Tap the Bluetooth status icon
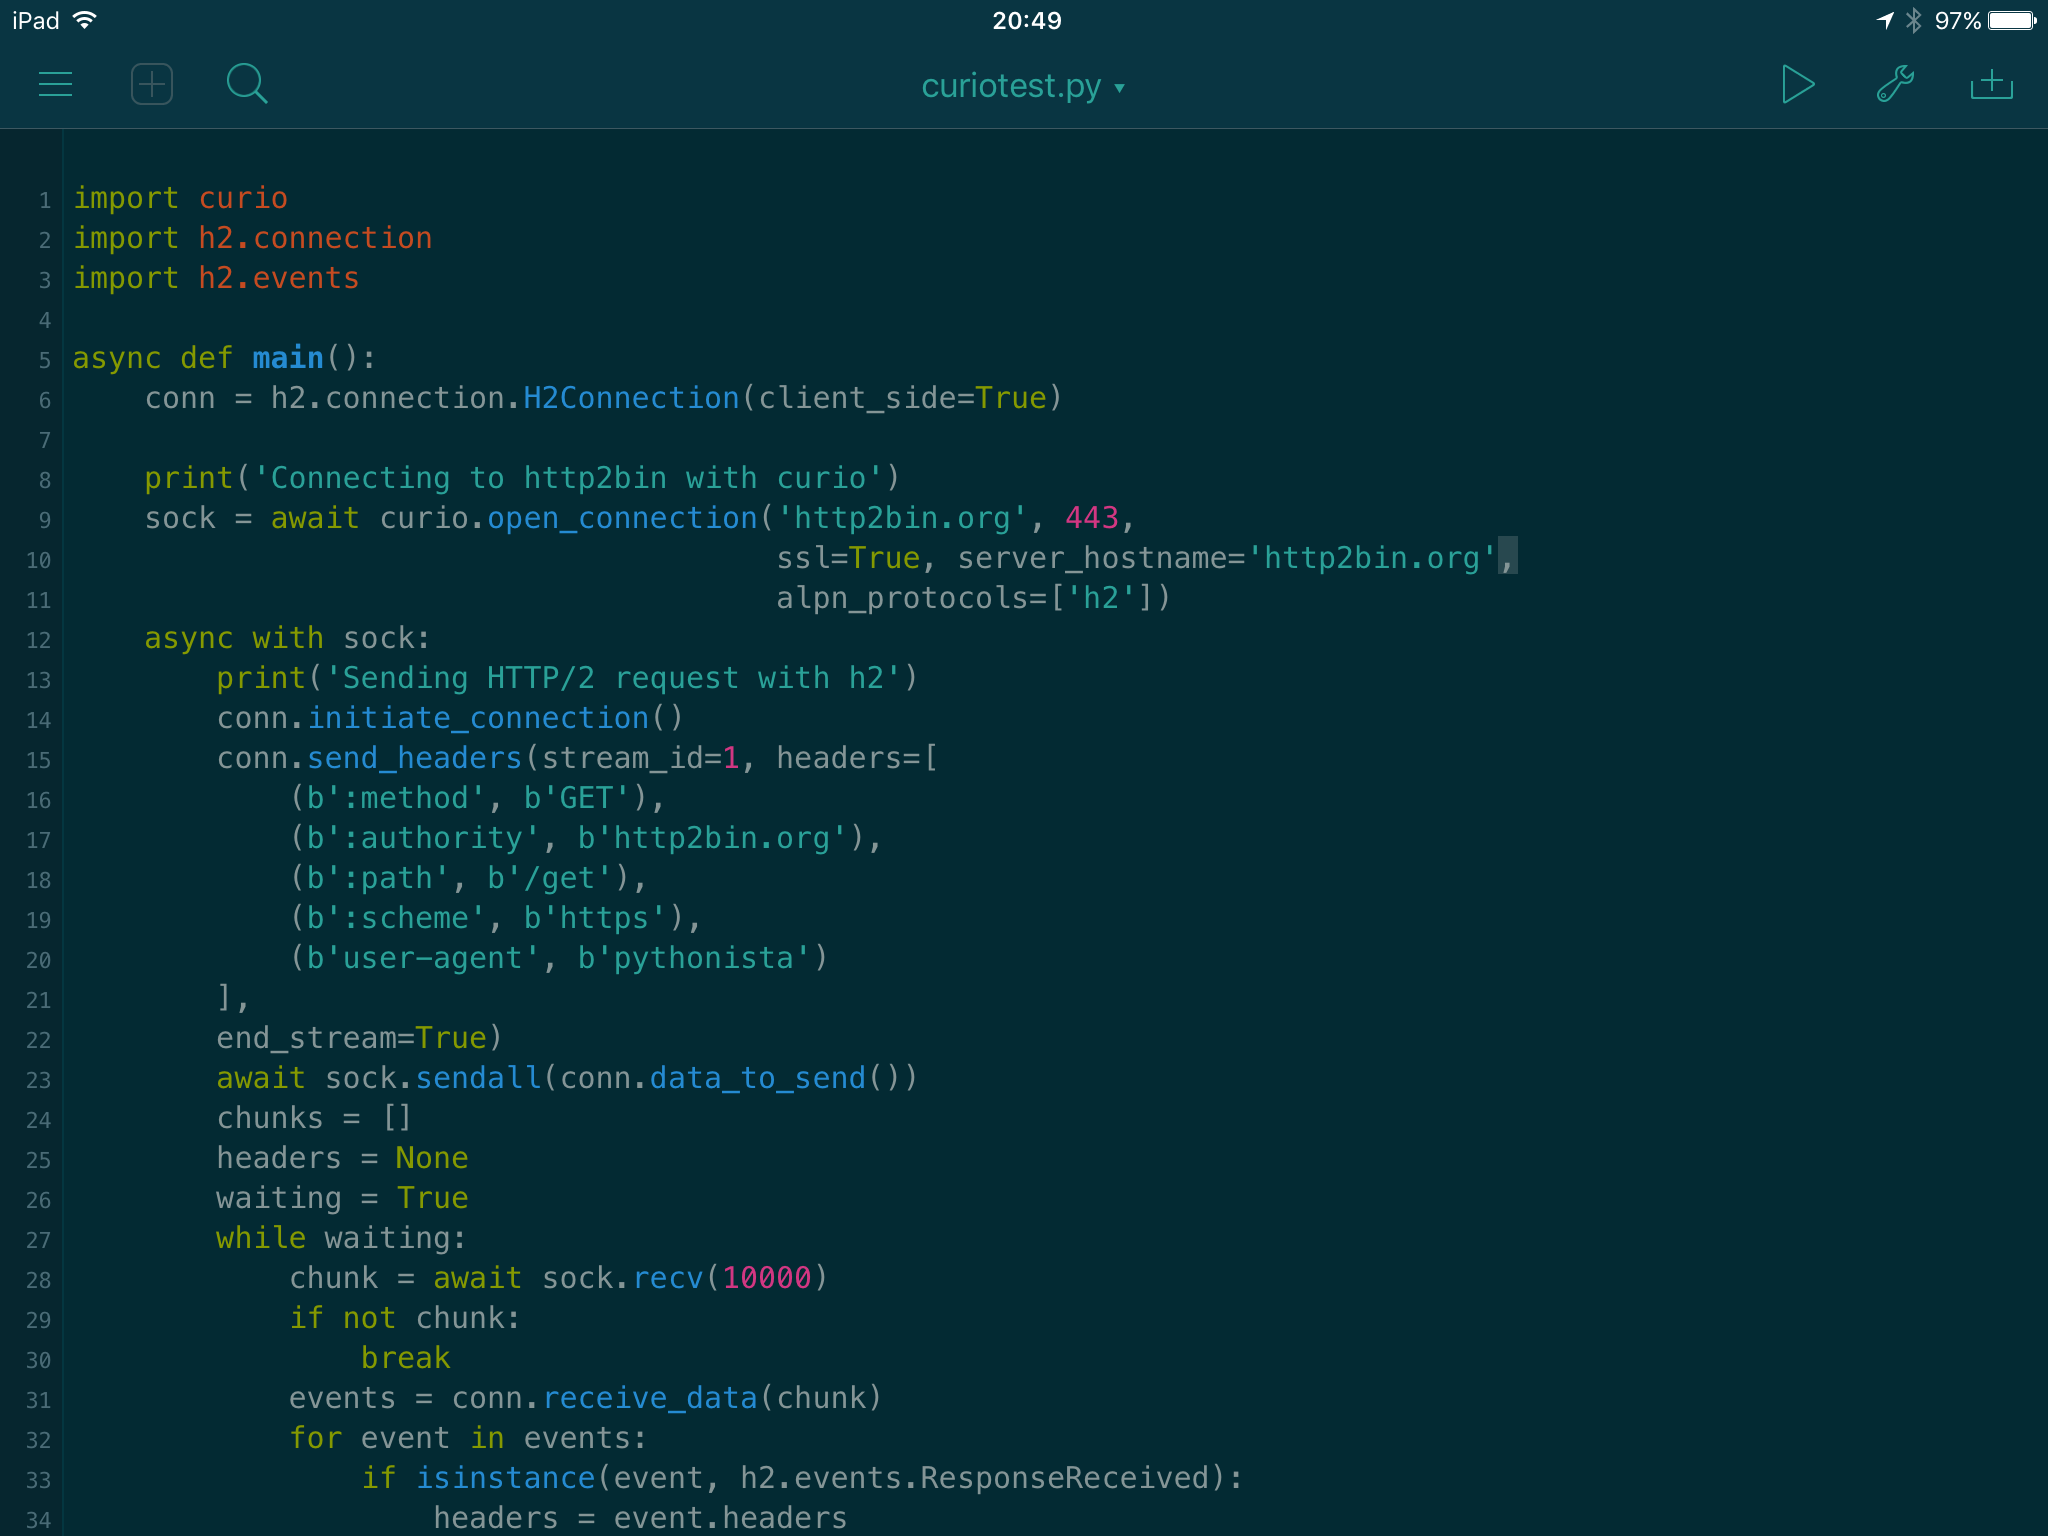The height and width of the screenshot is (1536, 2048). [x=1913, y=20]
